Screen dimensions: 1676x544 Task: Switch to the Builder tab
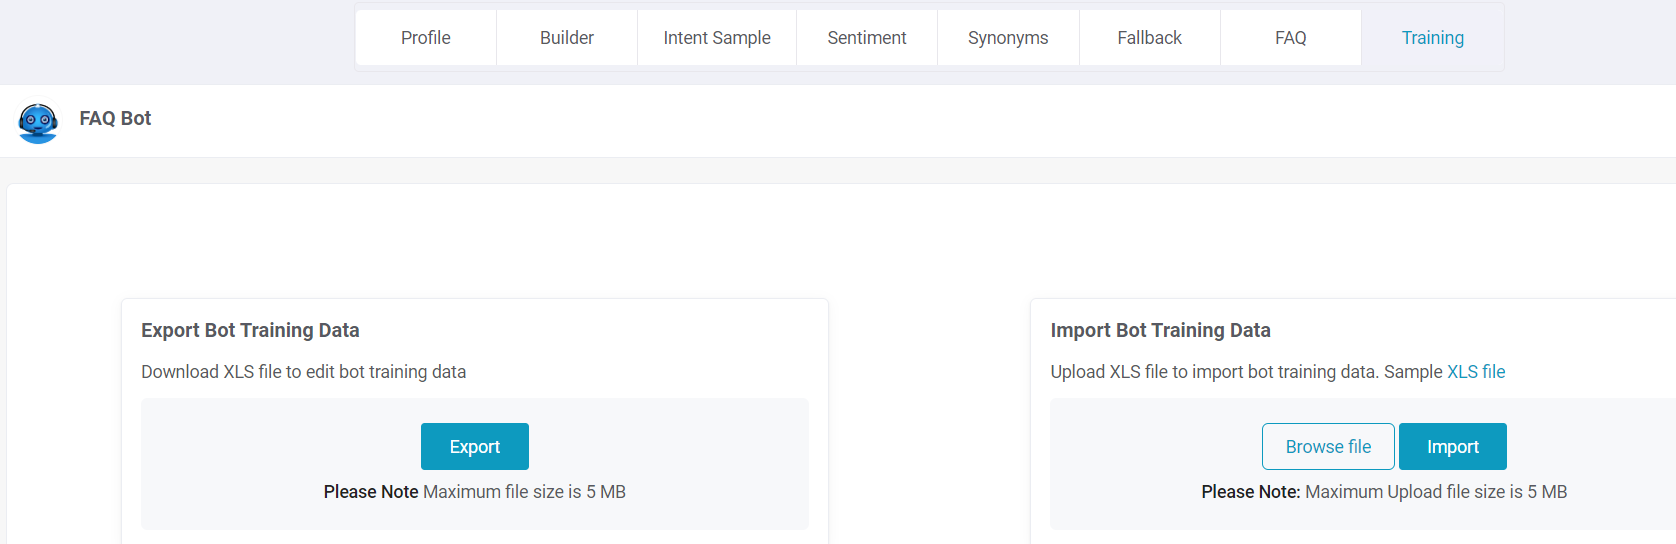coord(567,38)
